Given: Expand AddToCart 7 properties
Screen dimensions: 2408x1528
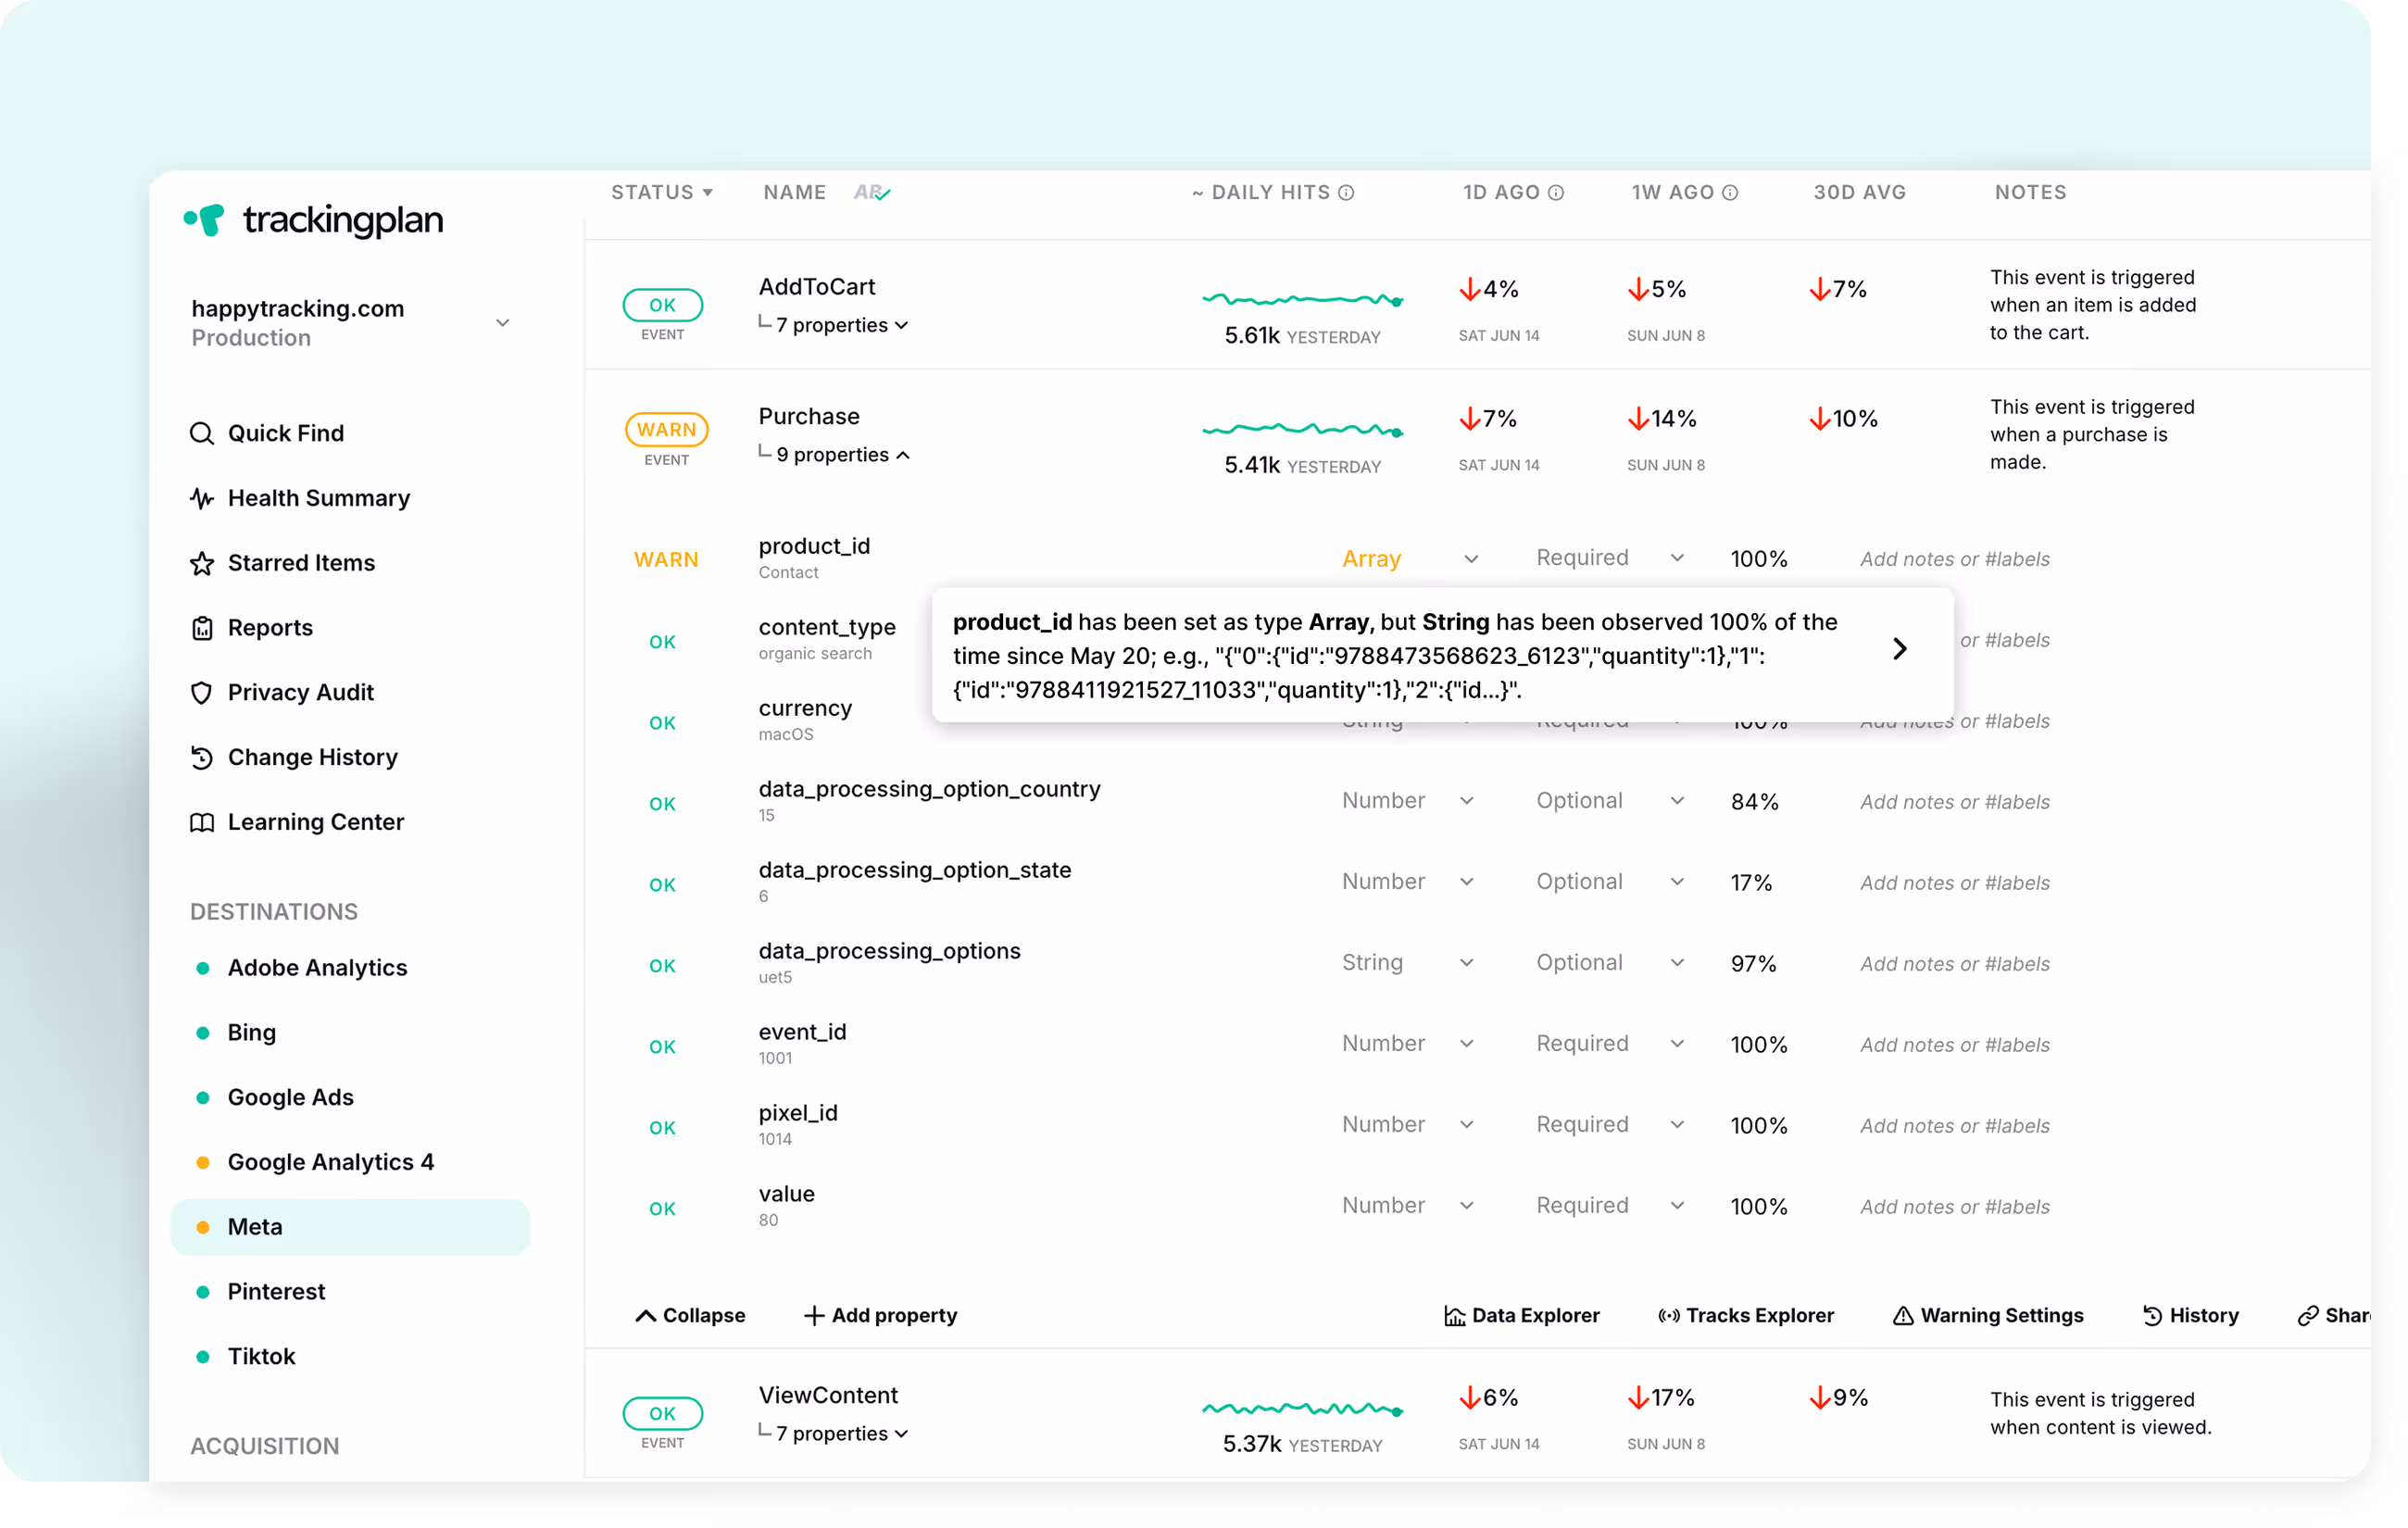Looking at the screenshot, I should pyautogui.click(x=833, y=325).
